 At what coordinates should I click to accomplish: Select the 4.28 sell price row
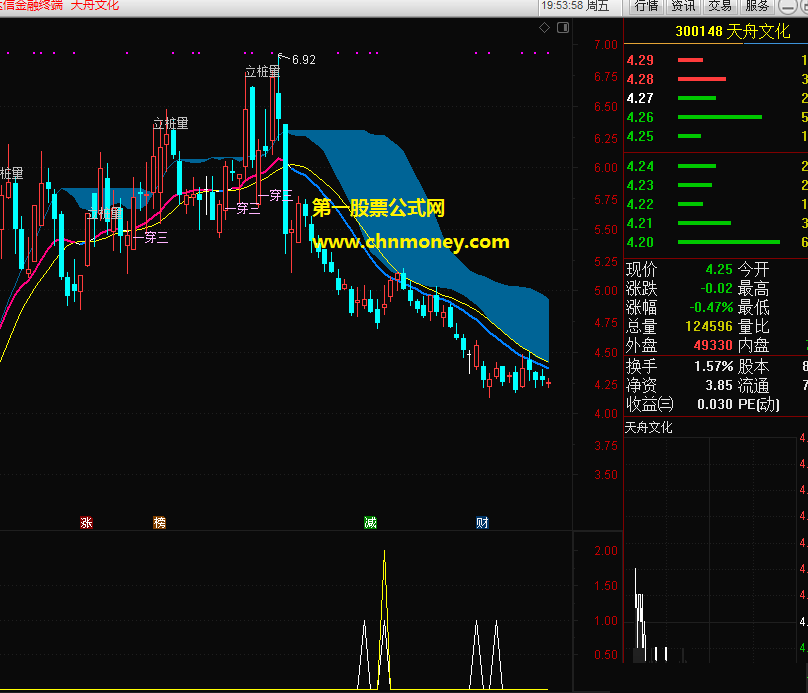tap(716, 79)
